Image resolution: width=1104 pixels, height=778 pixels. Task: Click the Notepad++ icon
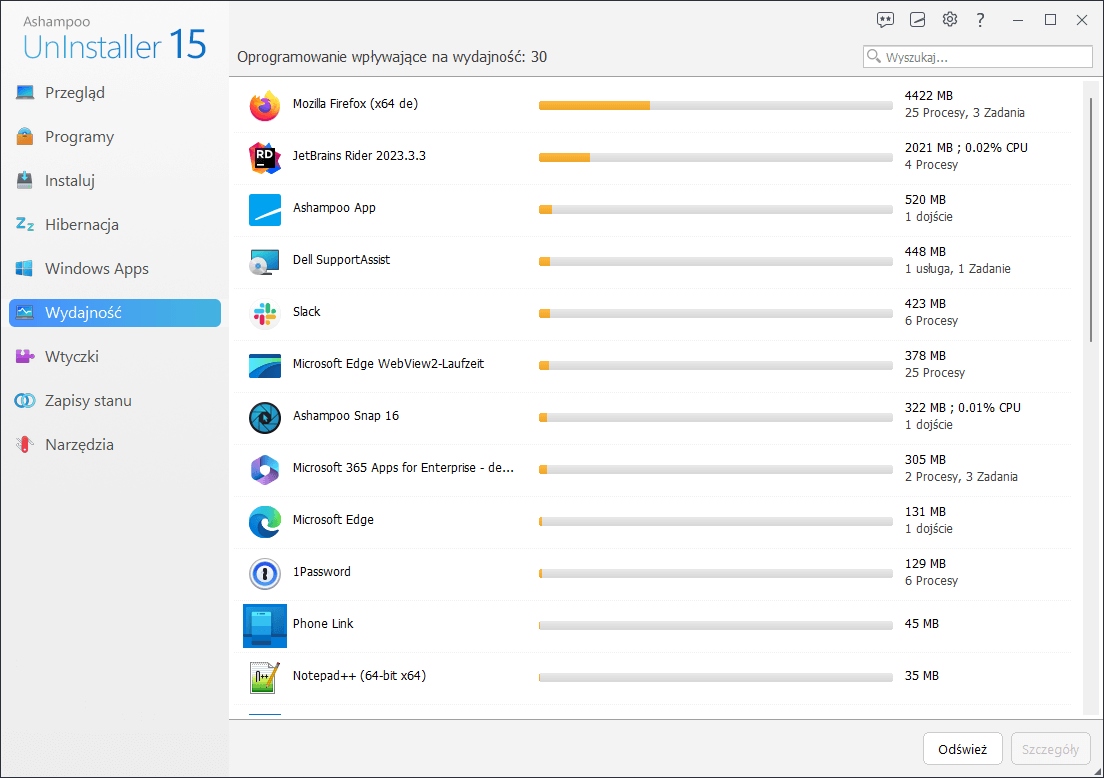(265, 678)
